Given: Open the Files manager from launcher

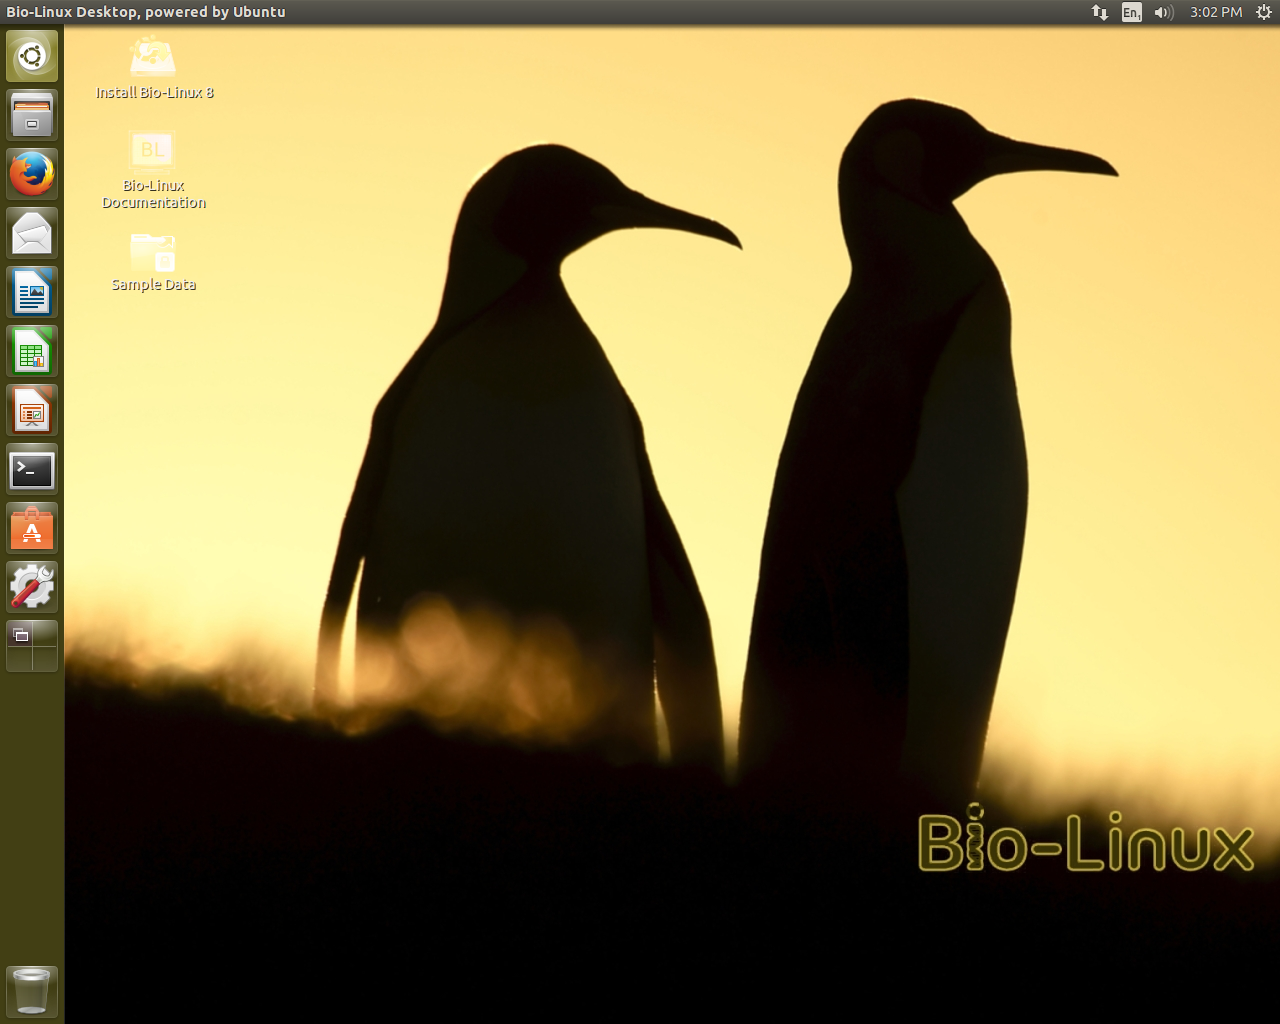Looking at the screenshot, I should (x=32, y=115).
